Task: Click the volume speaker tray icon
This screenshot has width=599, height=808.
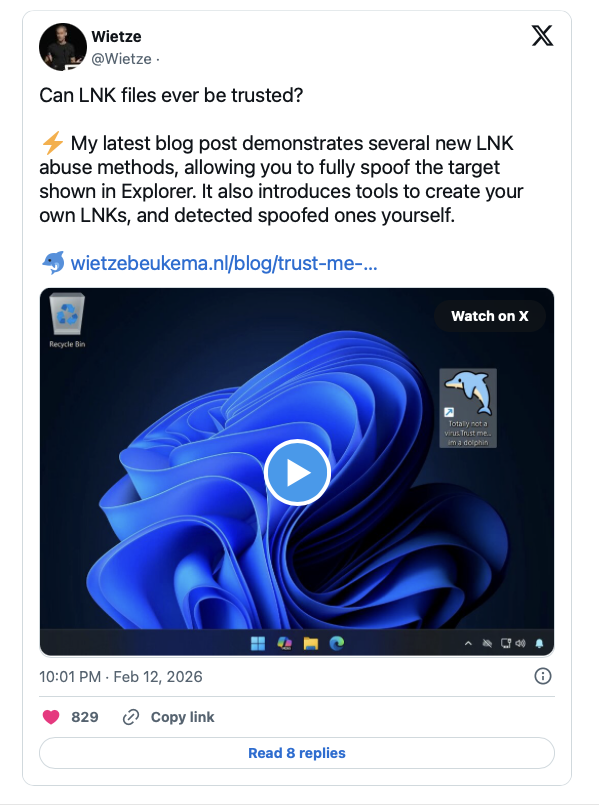Action: 521,643
